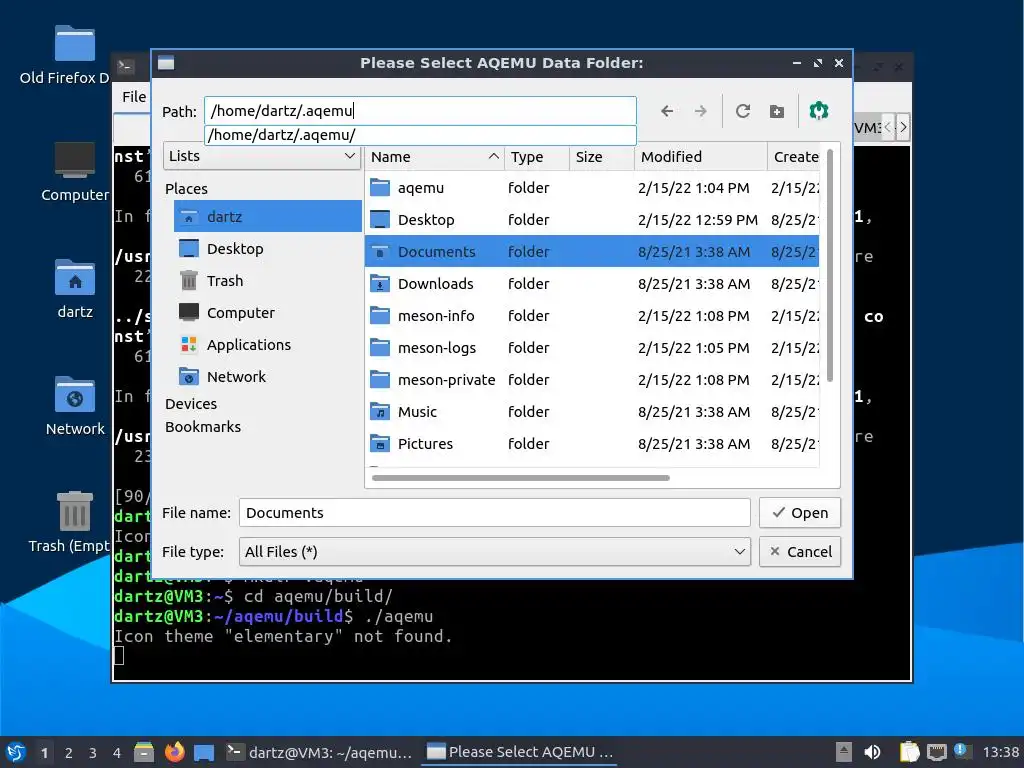This screenshot has height=768, width=1024.
Task: Select Computer in Places sidebar
Action: point(268,312)
